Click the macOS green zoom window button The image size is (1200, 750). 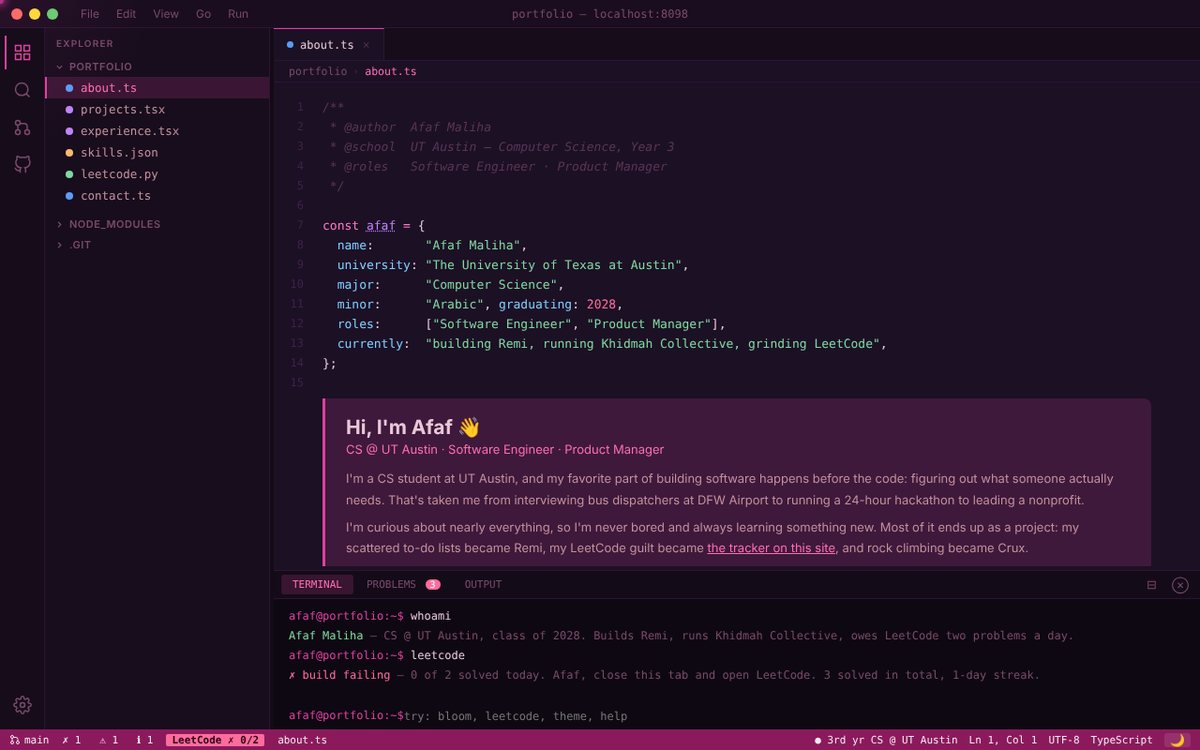pyautogui.click(x=53, y=14)
